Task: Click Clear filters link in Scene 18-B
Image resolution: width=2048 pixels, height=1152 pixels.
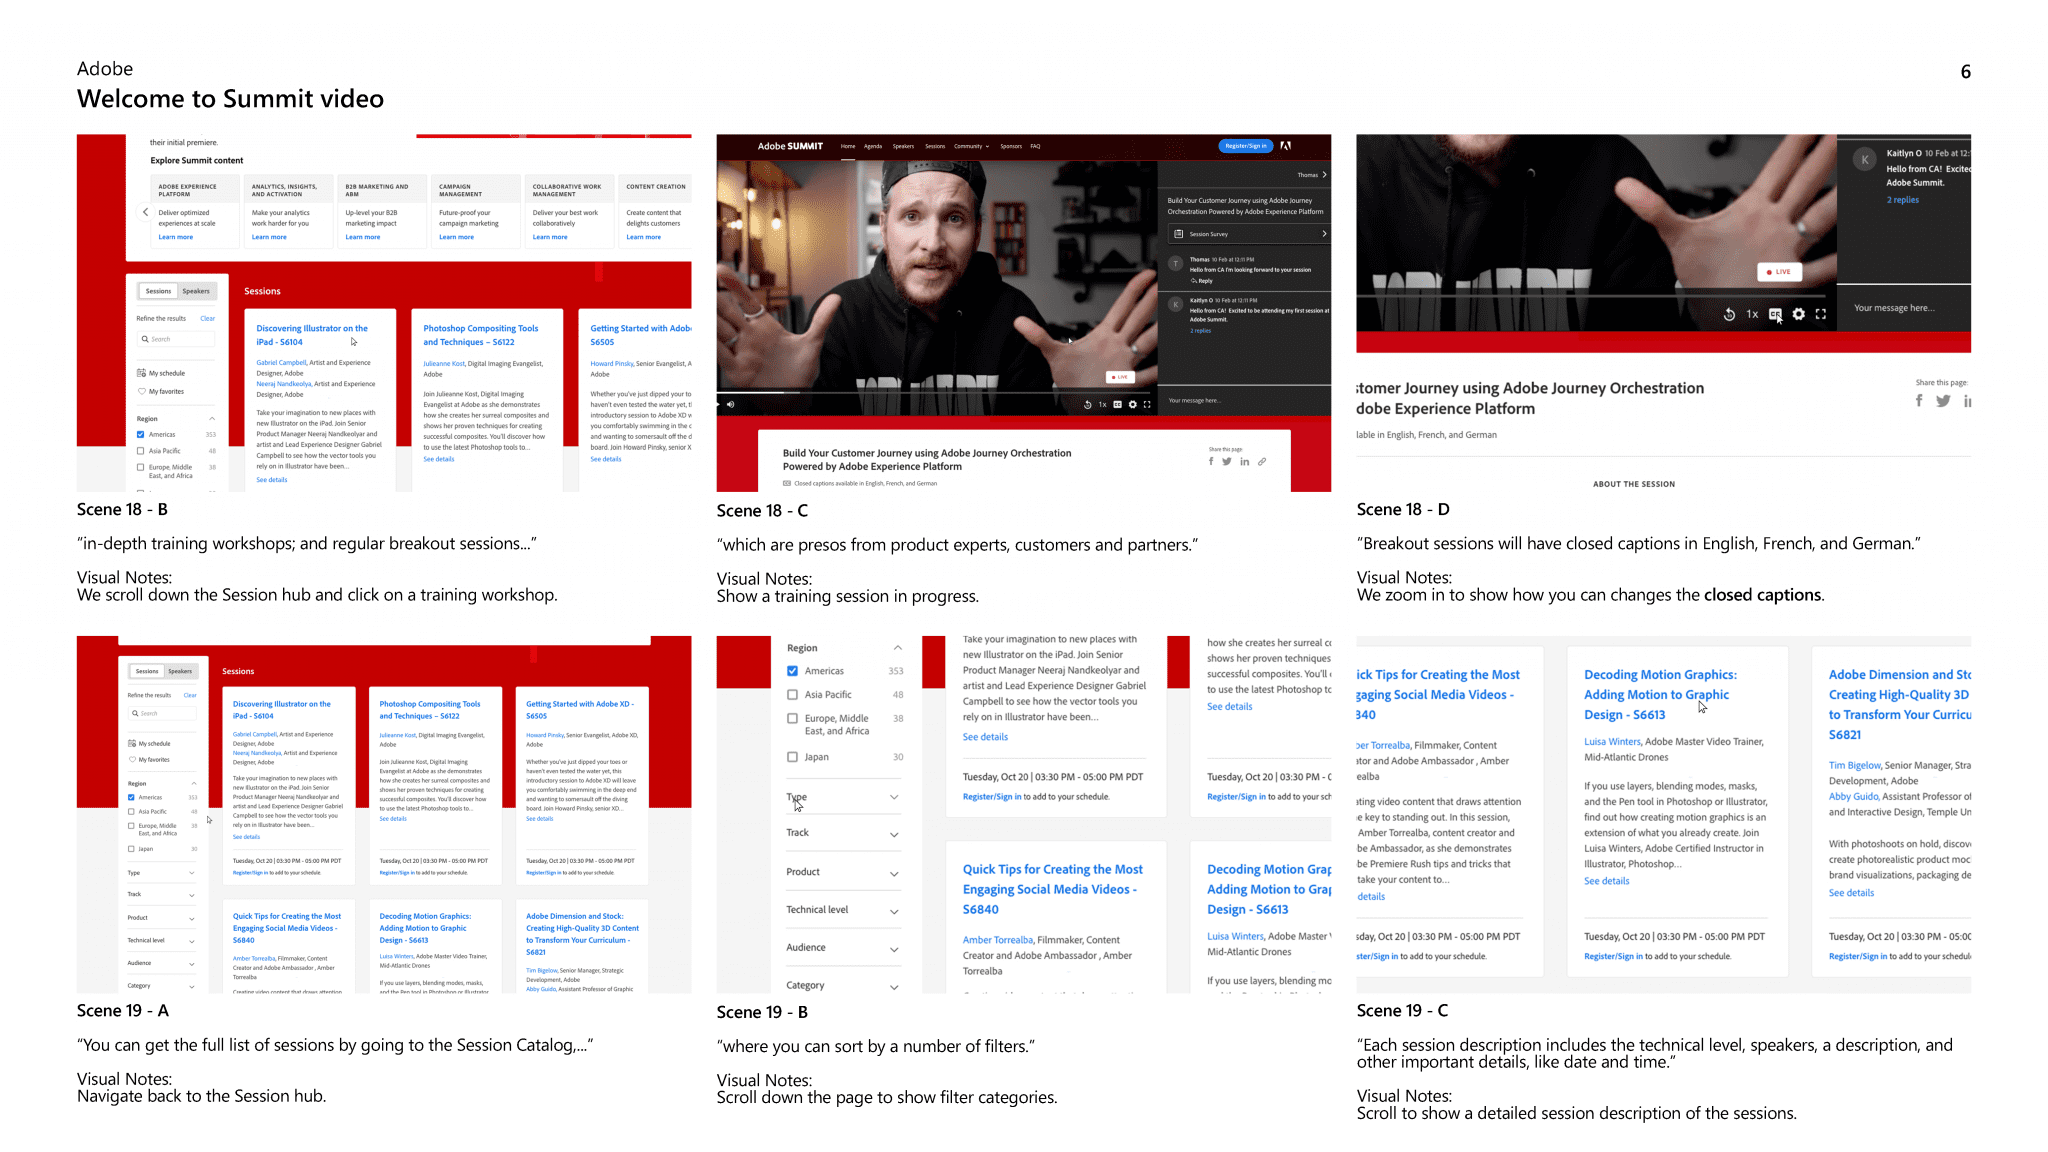Action: pyautogui.click(x=207, y=318)
